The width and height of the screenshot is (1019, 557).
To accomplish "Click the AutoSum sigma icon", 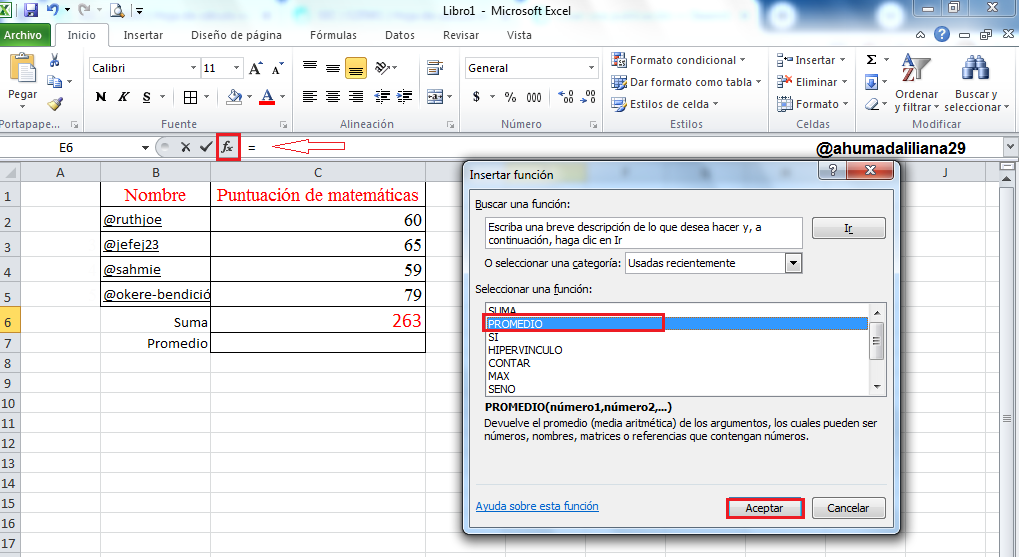I will [x=871, y=60].
